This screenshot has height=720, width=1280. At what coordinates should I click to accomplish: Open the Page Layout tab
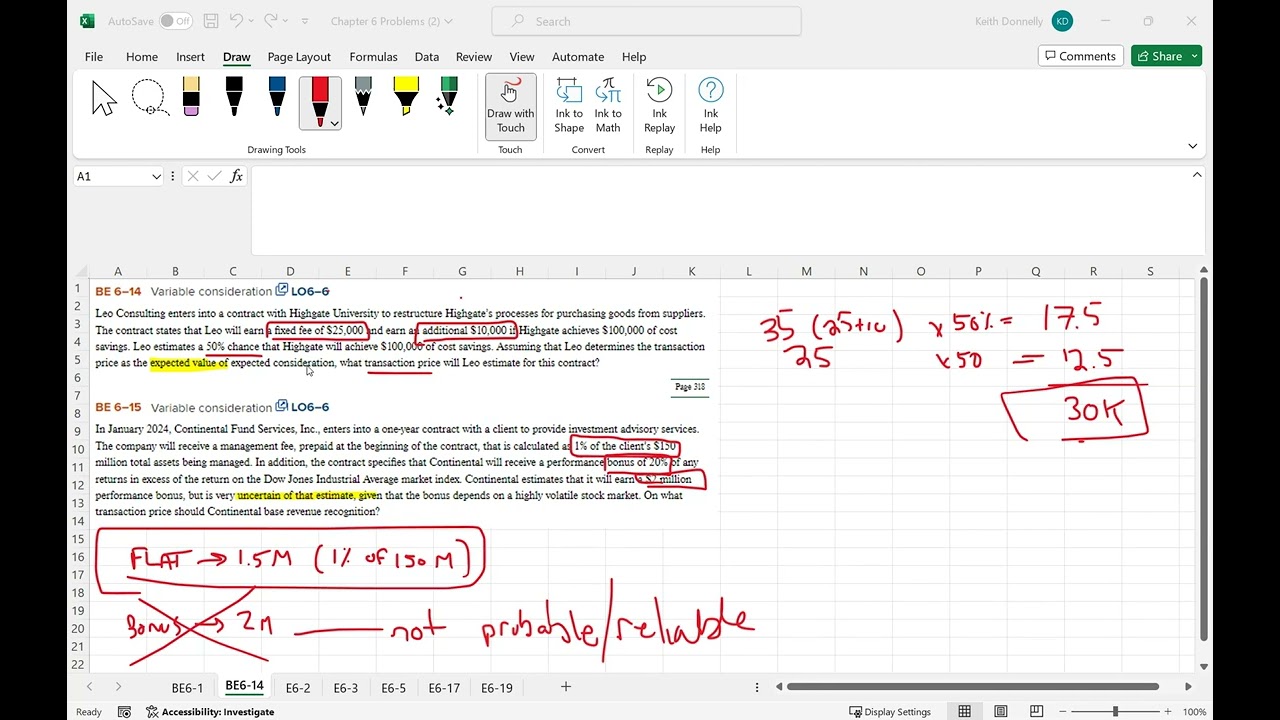299,57
